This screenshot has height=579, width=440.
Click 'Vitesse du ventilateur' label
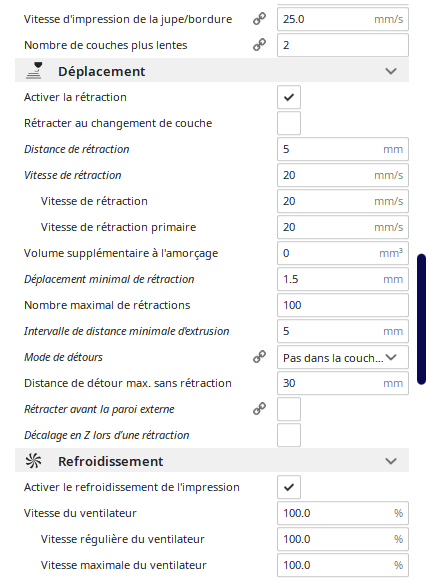coord(80,513)
